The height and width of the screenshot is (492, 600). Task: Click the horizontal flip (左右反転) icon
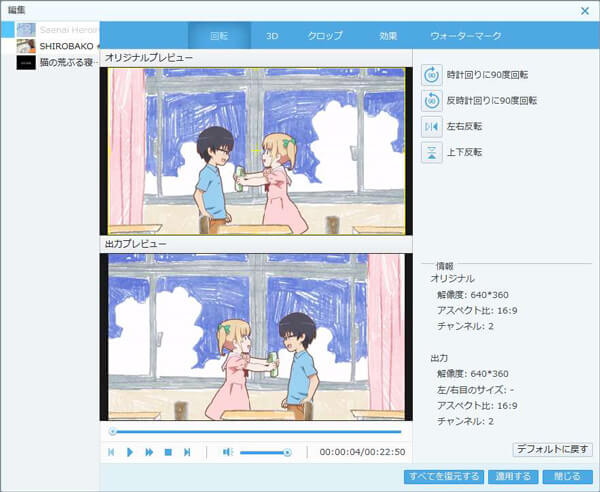pos(432,127)
